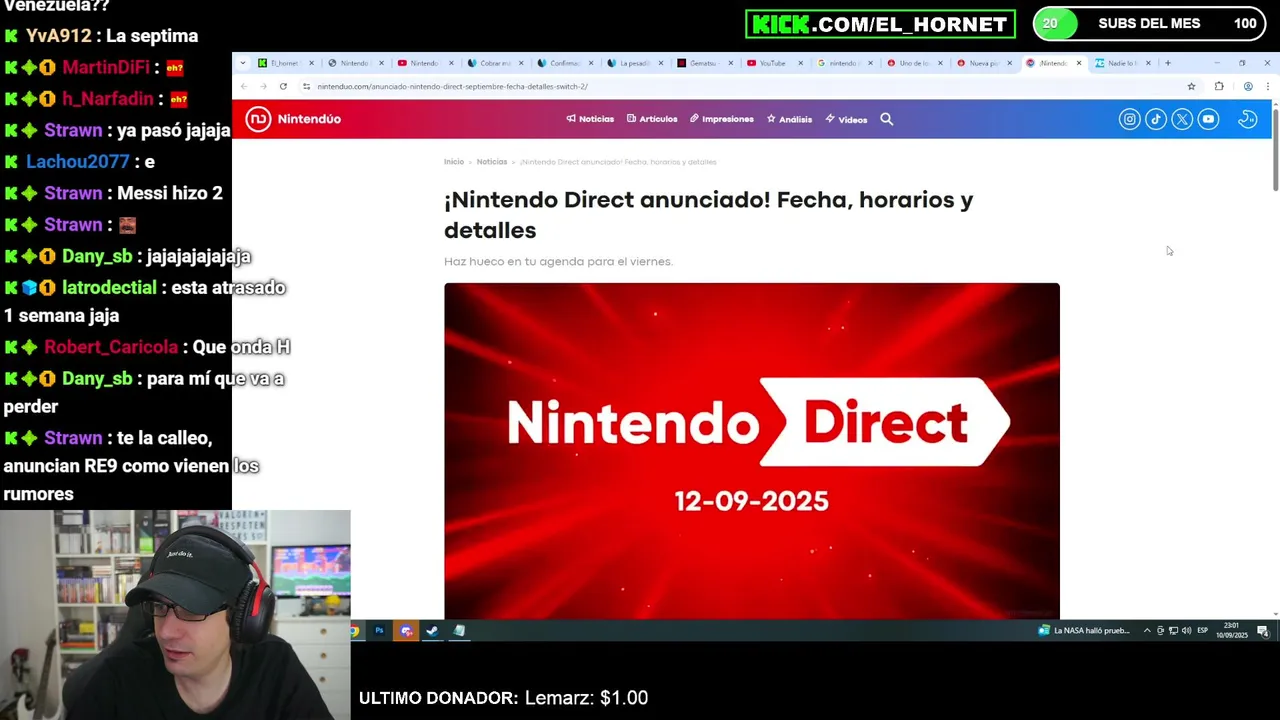Click the browser forward arrow
1280x720 pixels.
pos(263,87)
